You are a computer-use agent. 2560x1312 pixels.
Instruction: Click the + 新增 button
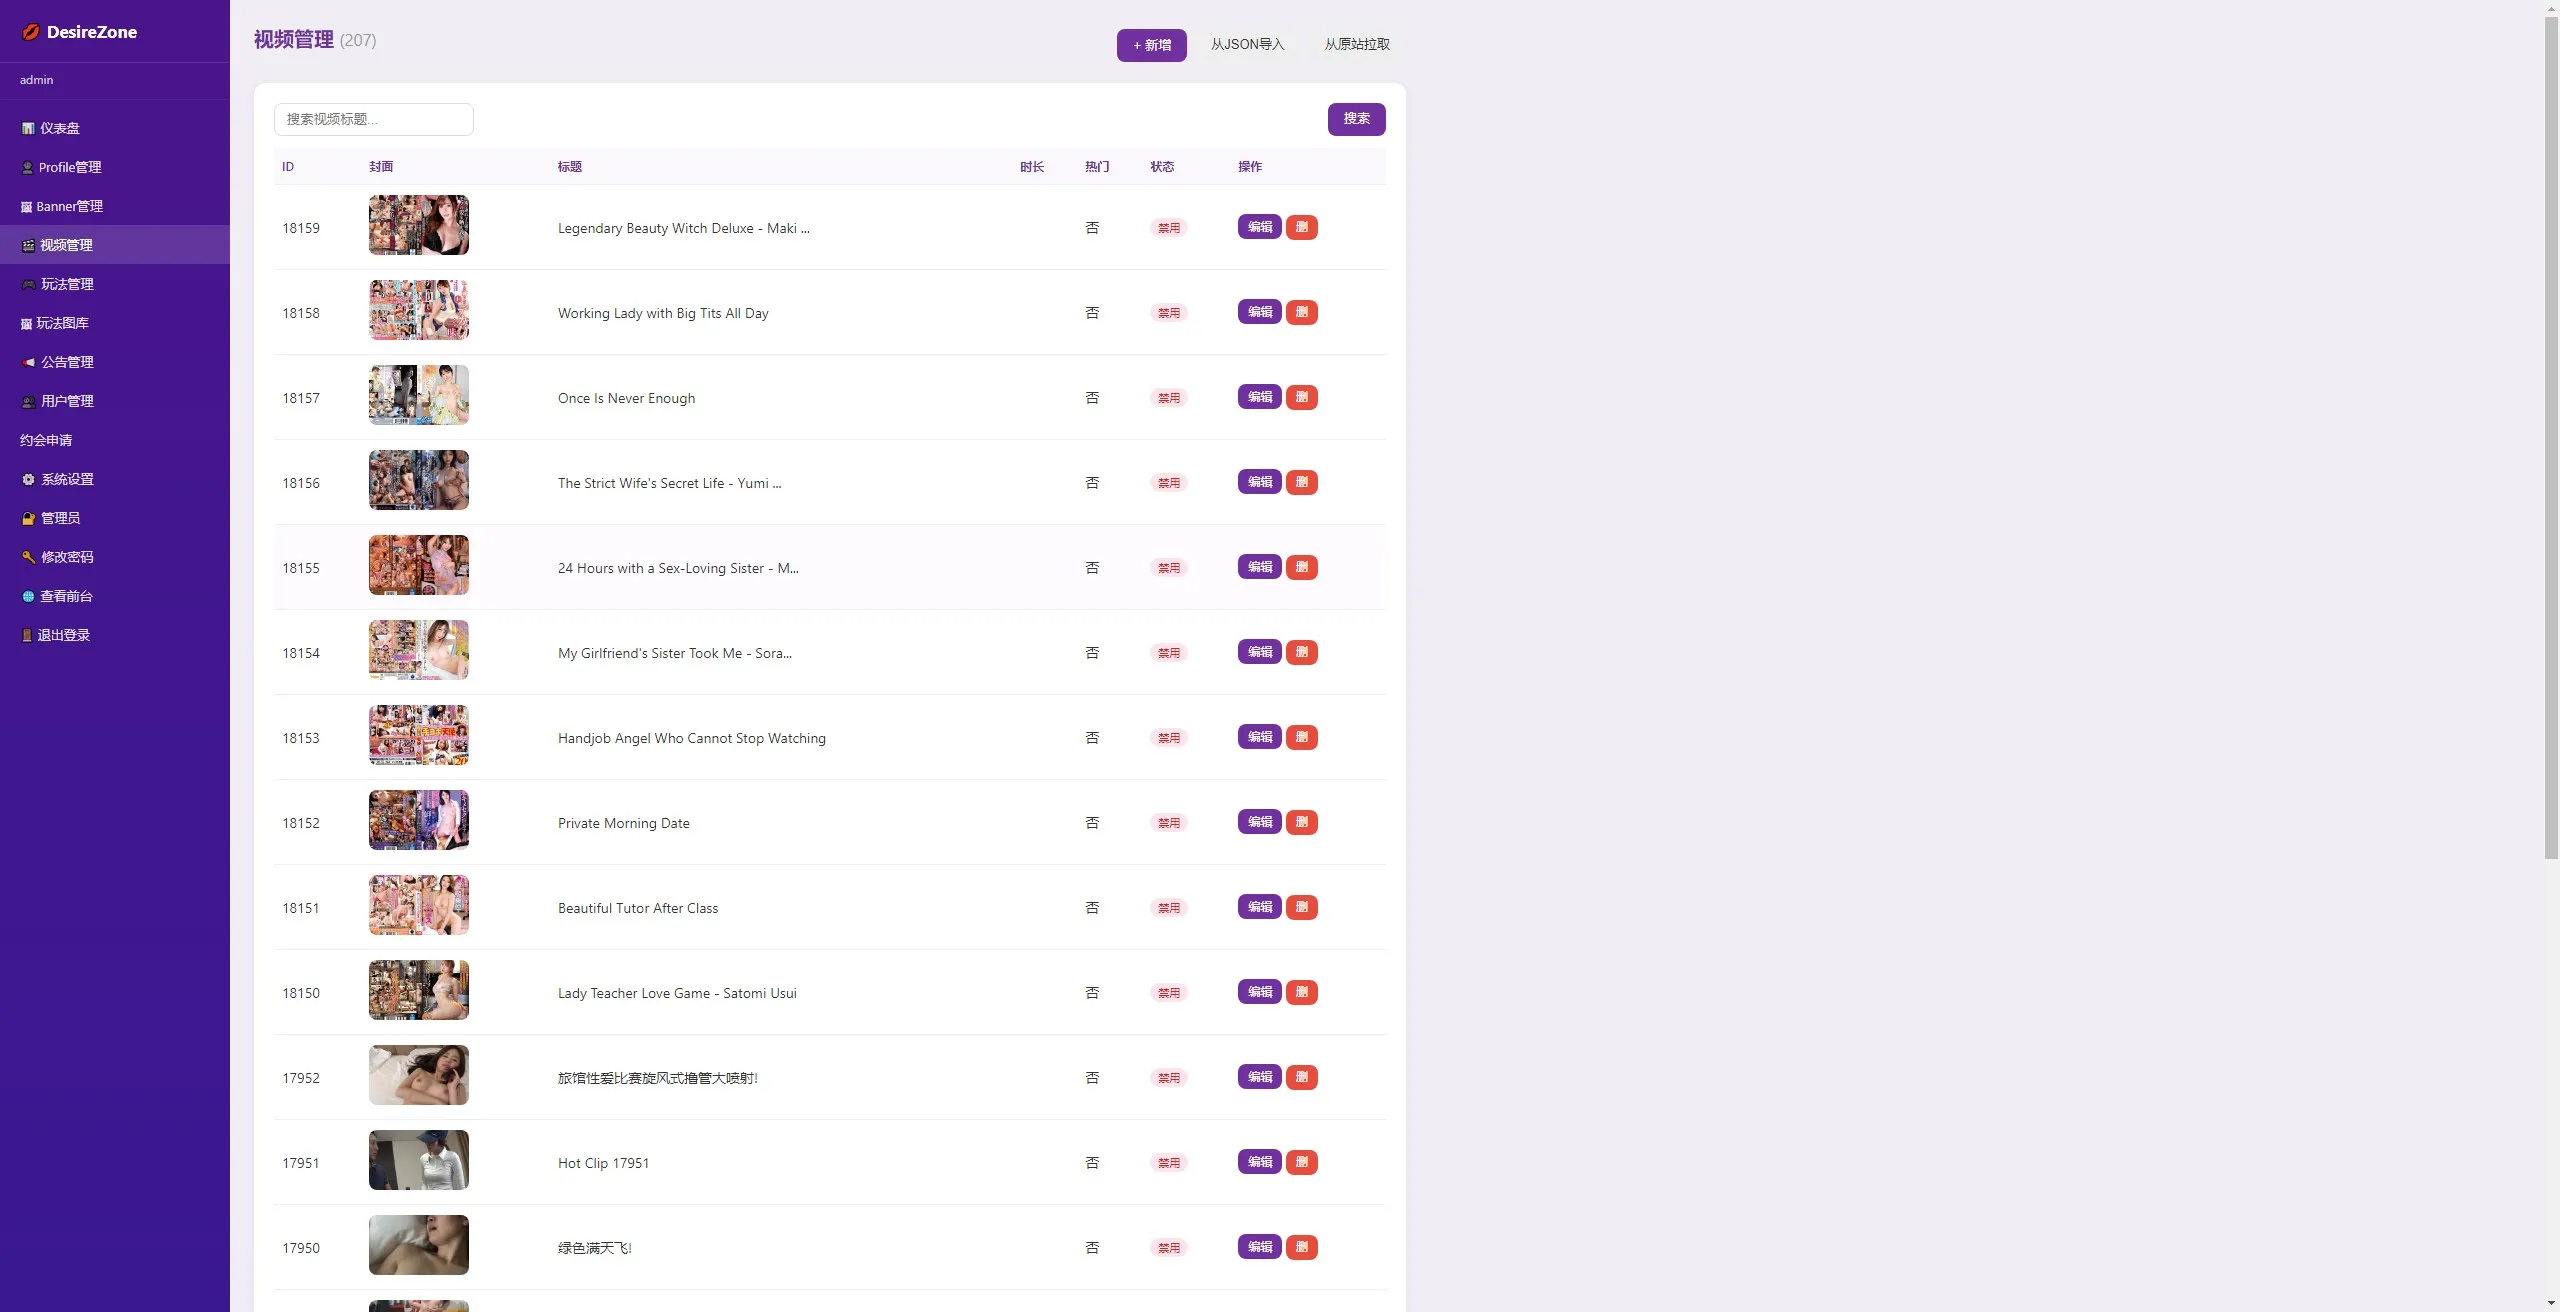1151,45
